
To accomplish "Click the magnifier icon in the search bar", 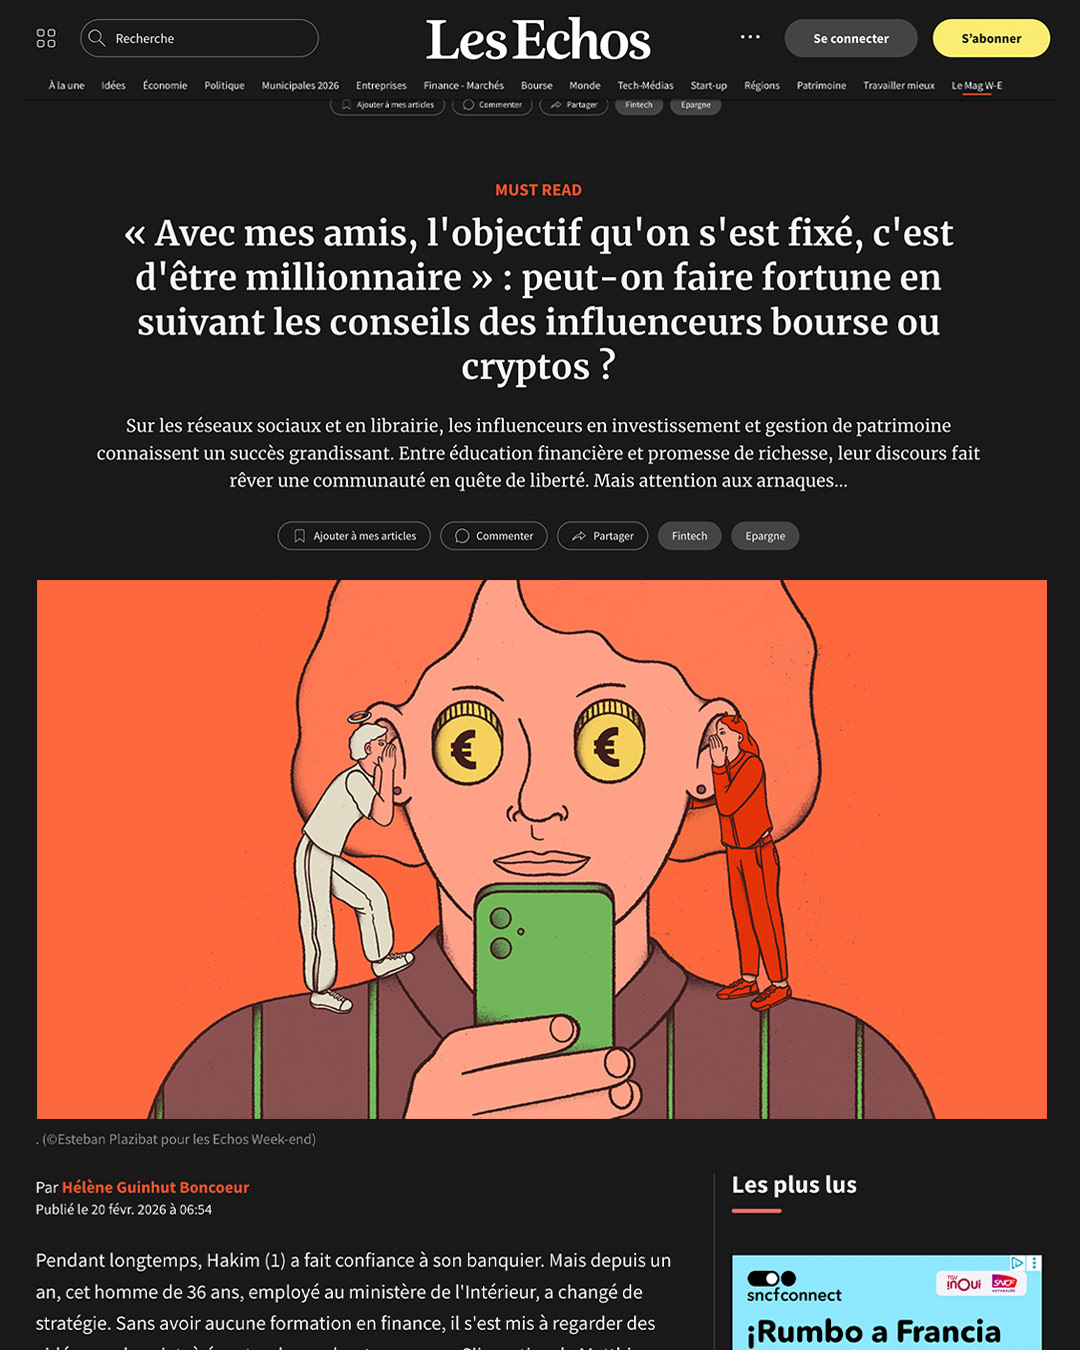I will point(97,38).
